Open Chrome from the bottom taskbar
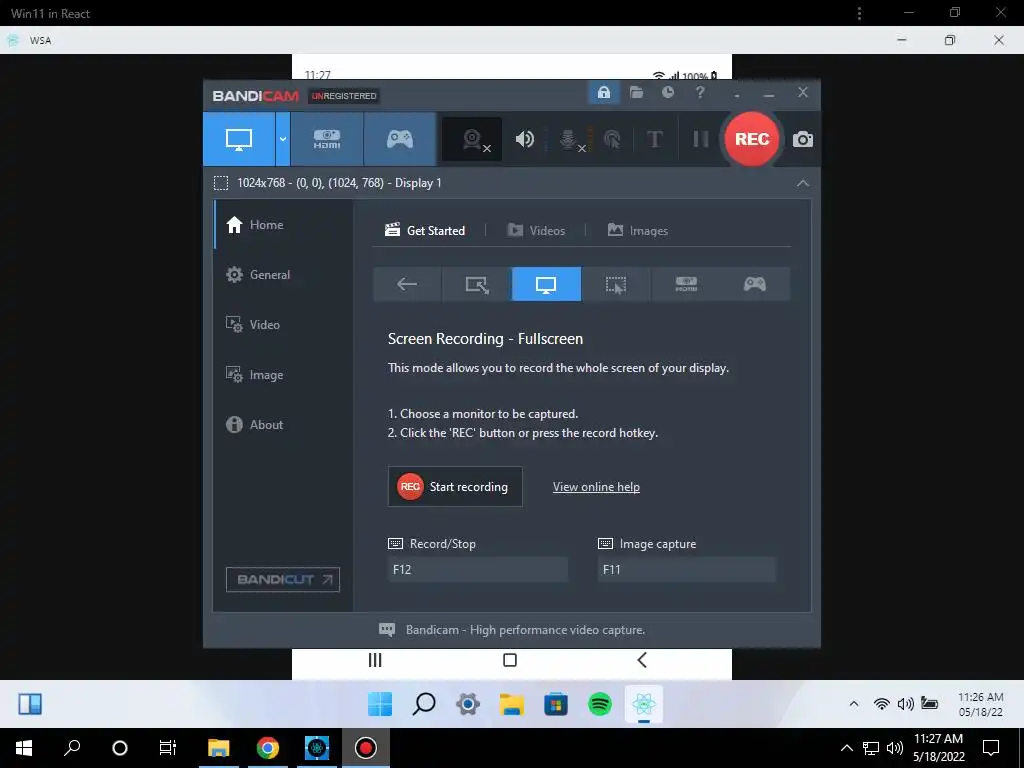The height and width of the screenshot is (768, 1024). [268, 748]
